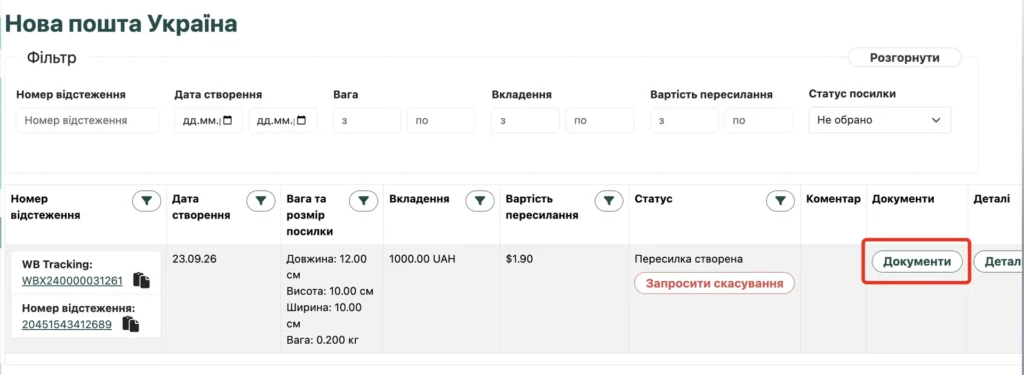Screen dimensions: 1024x375
Task: Open calendar picker in first date field
Action: (227, 121)
